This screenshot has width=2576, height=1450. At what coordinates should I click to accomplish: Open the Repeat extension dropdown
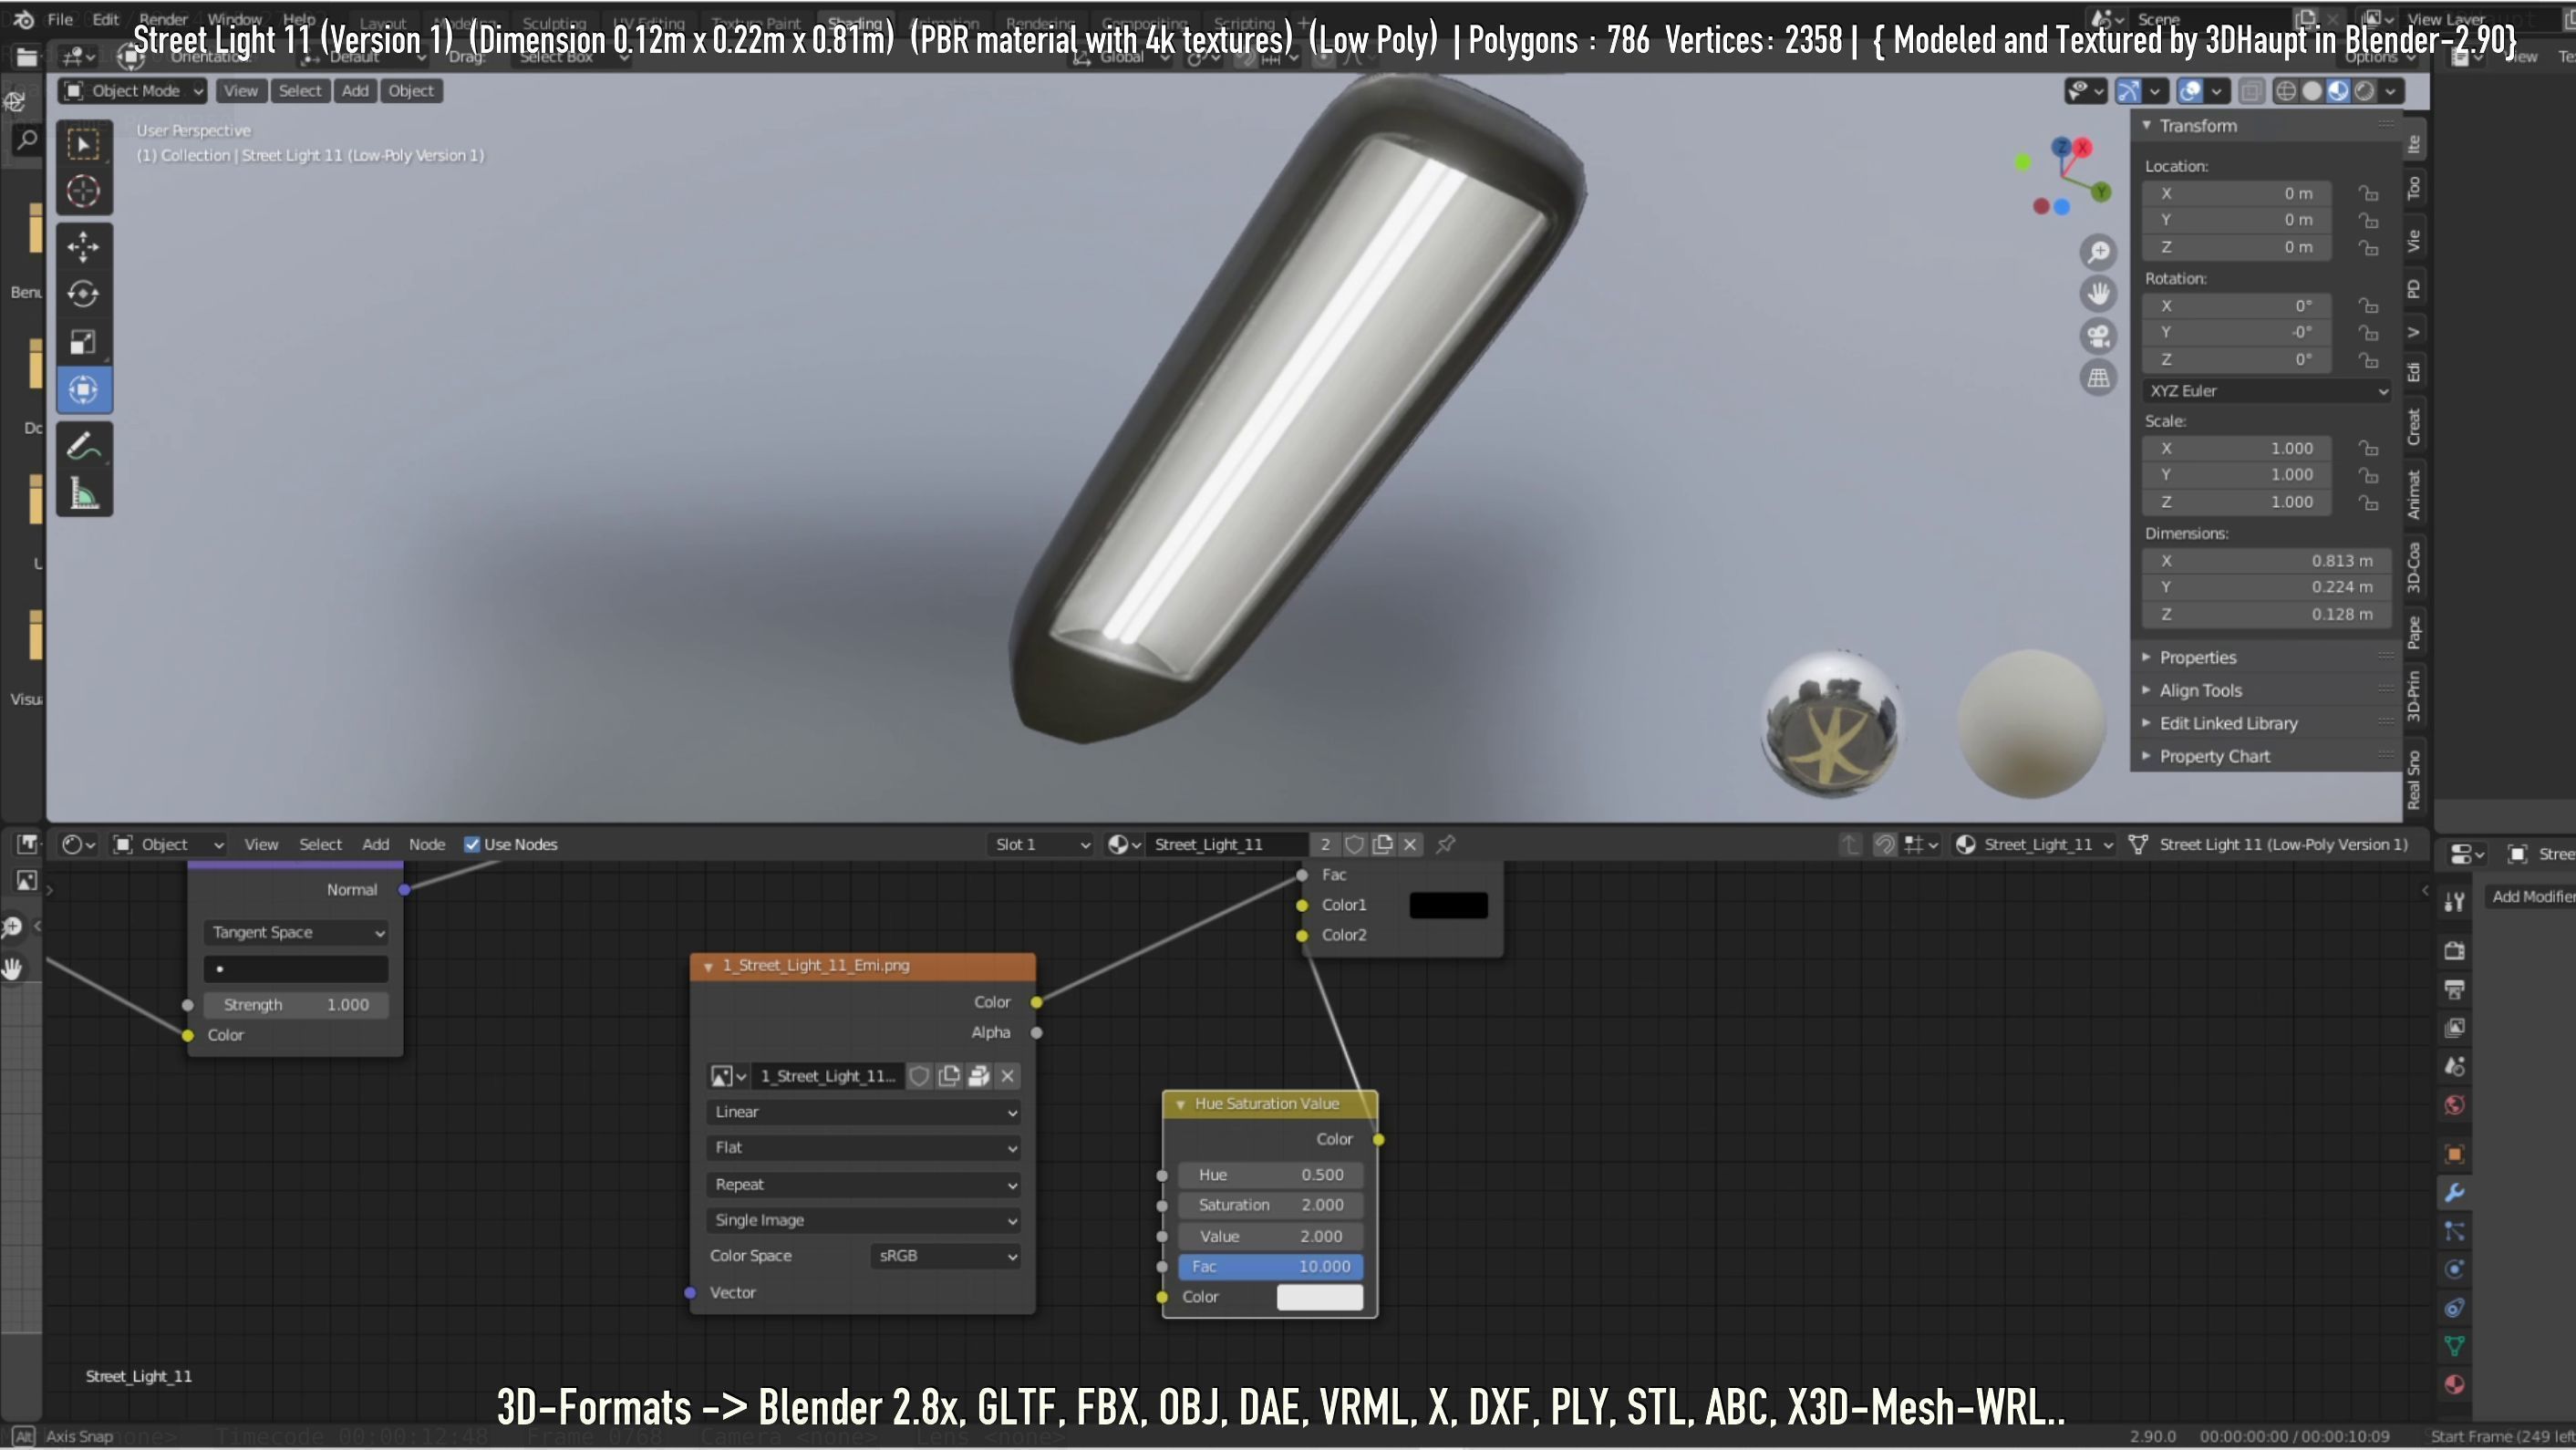pos(863,1184)
